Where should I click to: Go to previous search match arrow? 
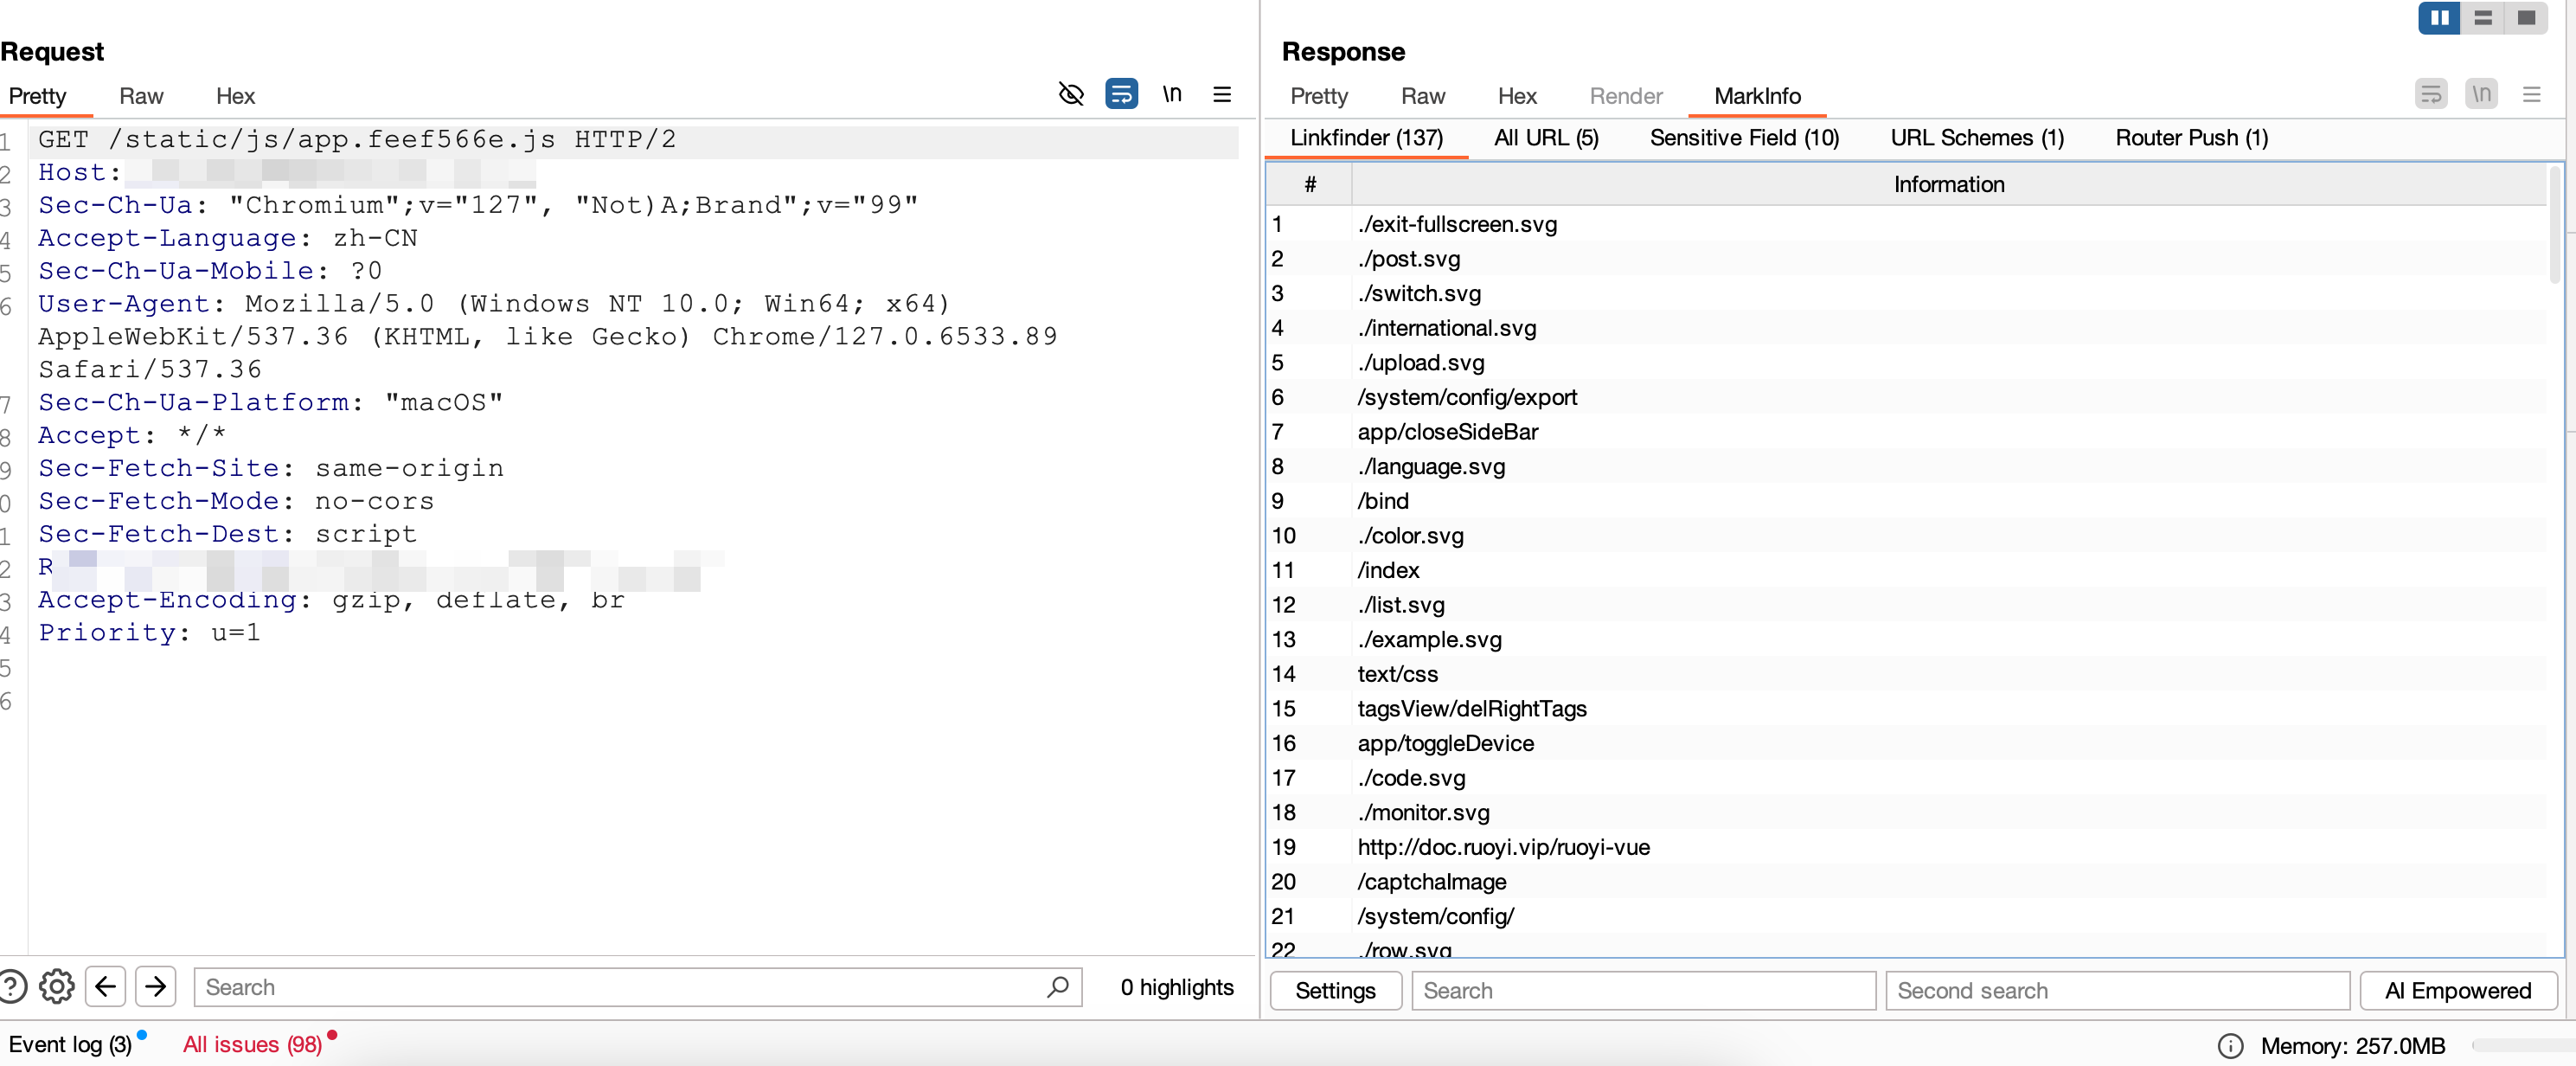click(106, 987)
